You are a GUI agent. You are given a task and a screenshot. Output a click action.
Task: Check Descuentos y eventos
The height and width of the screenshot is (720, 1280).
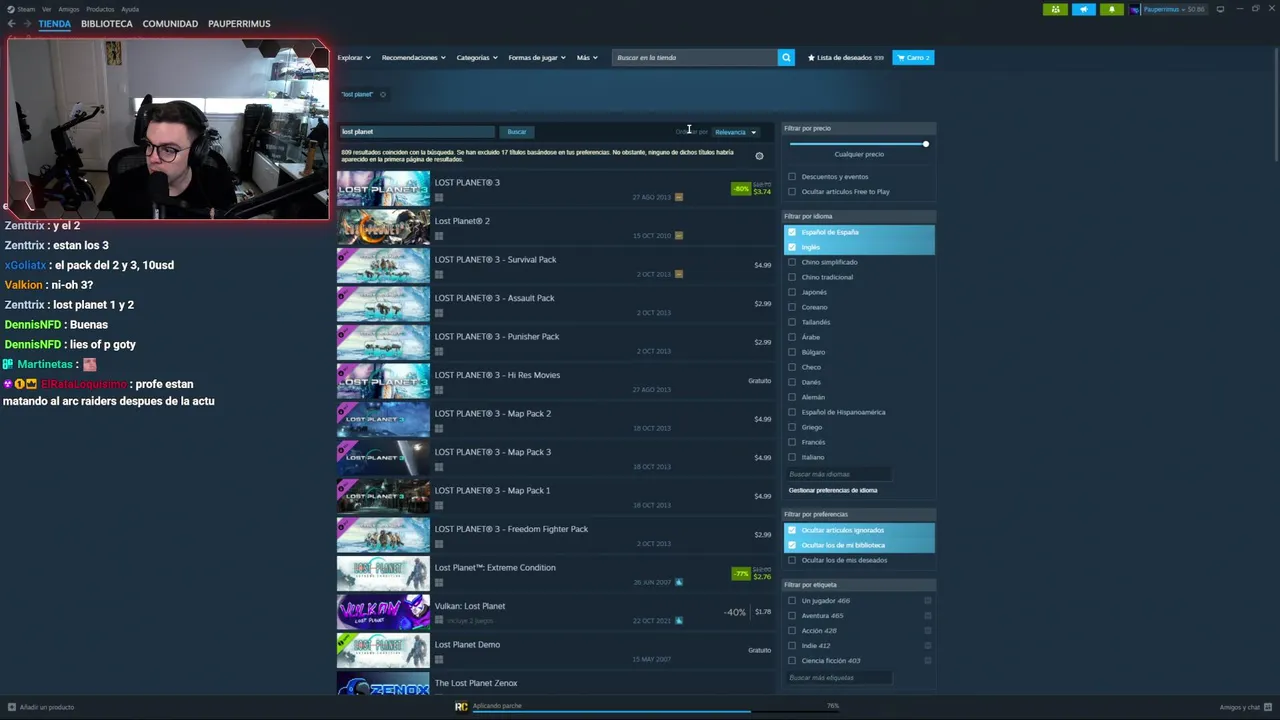coord(792,177)
